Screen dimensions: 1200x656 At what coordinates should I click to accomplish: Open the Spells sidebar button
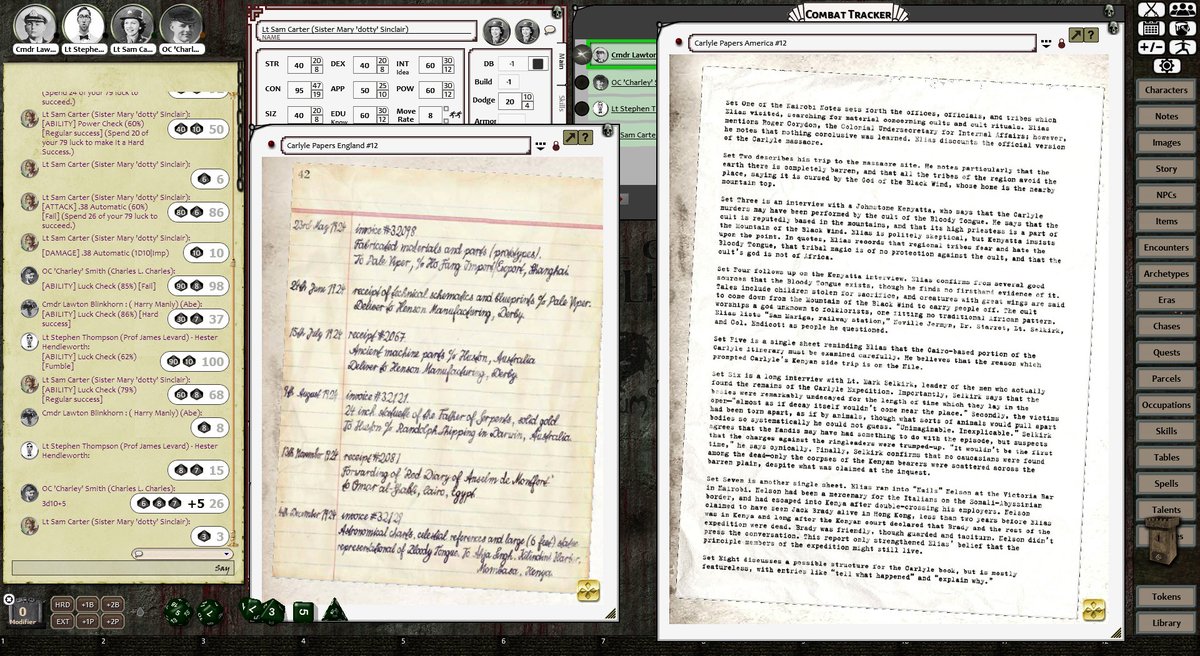(1166, 483)
